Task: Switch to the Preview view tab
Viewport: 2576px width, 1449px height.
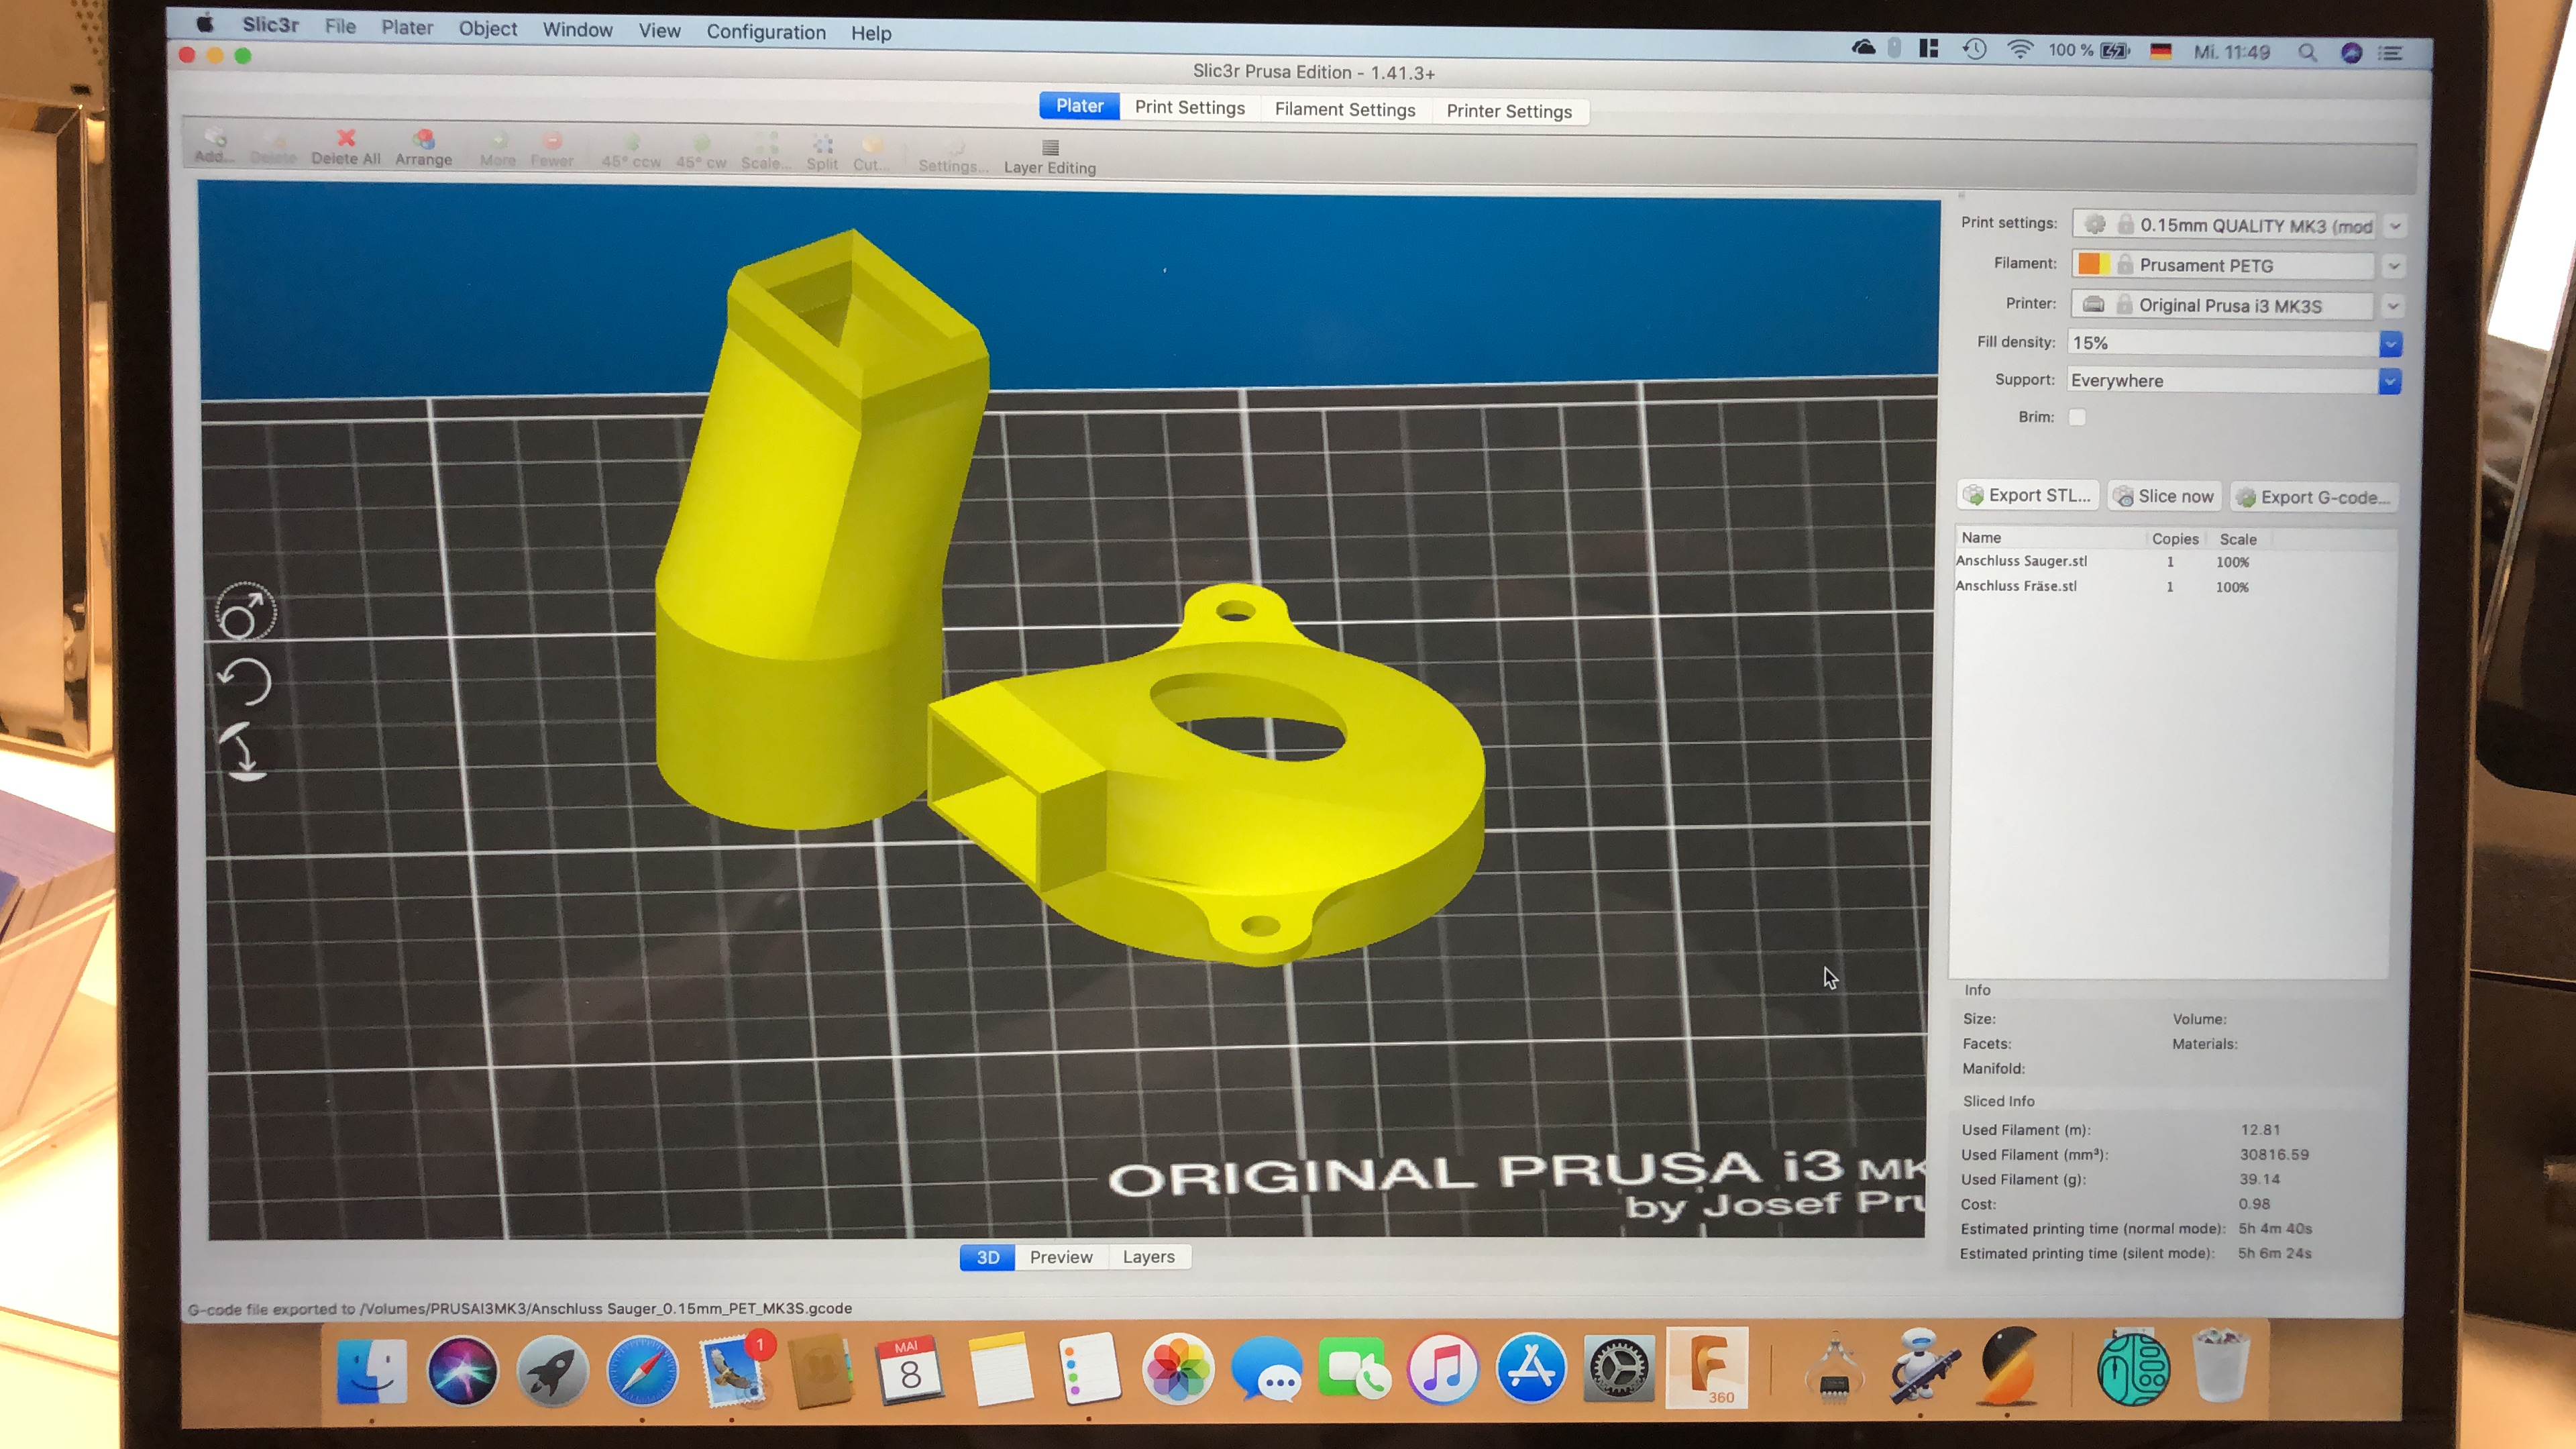Action: point(1061,1257)
